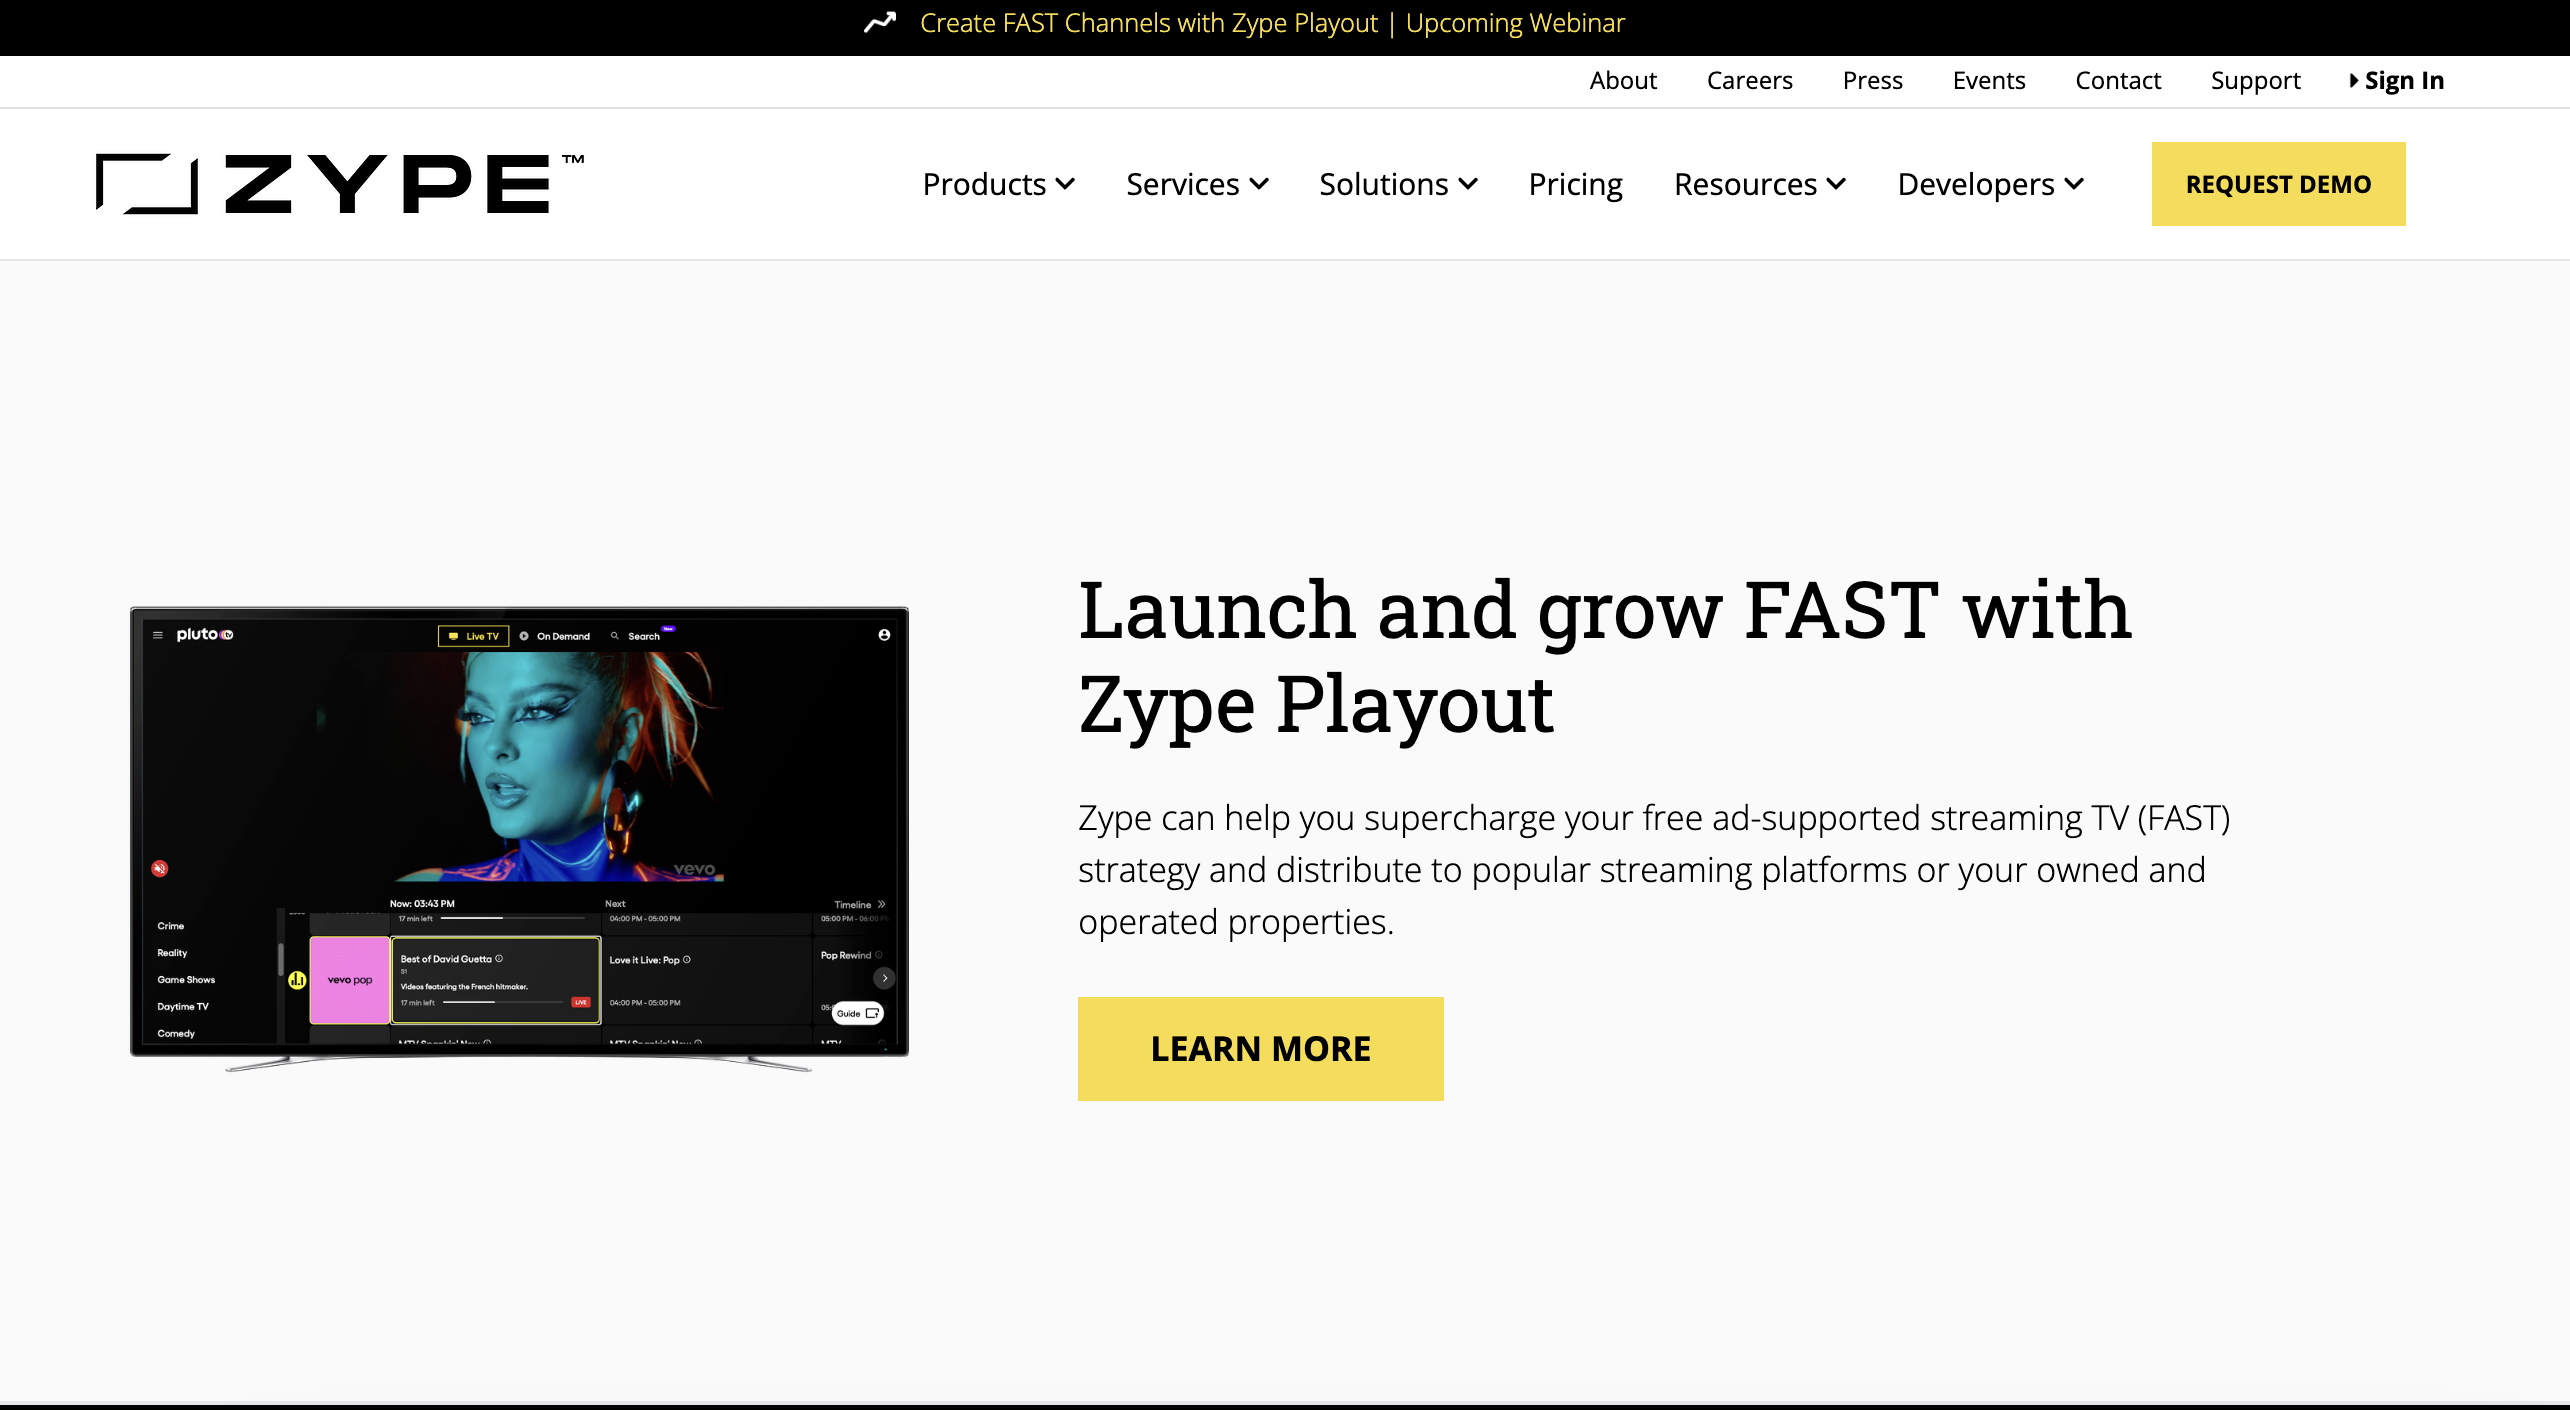Viewport: 2570px width, 1410px height.
Task: Click the Sign In arrow icon
Action: (x=2354, y=80)
